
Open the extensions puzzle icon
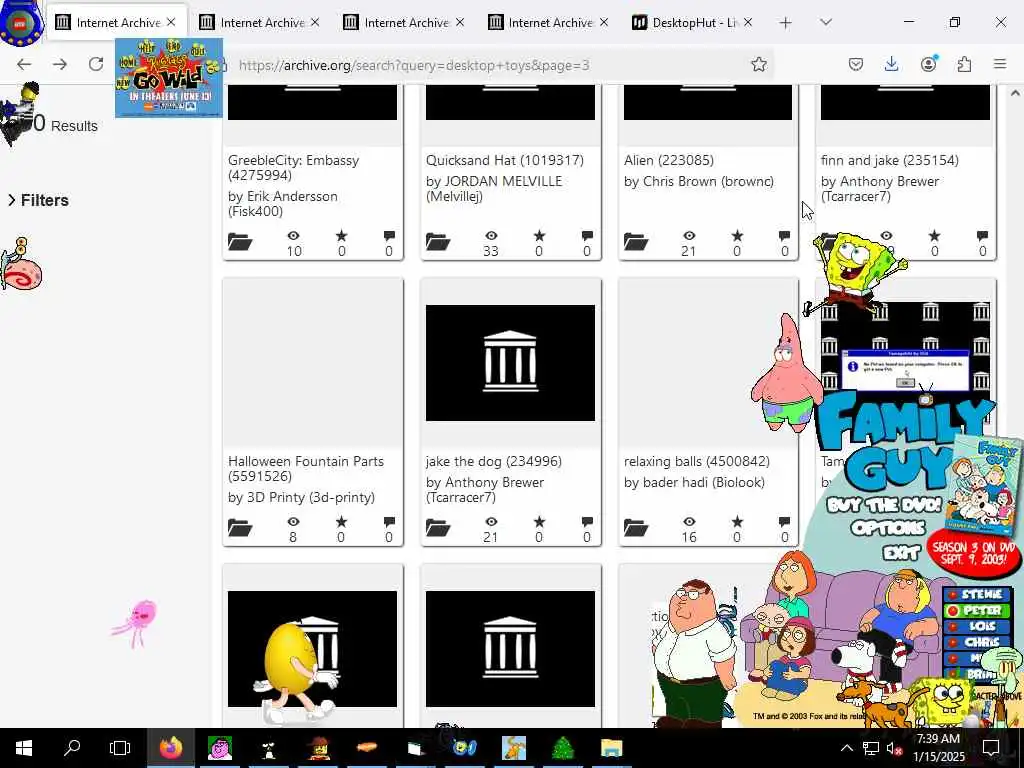coord(964,64)
